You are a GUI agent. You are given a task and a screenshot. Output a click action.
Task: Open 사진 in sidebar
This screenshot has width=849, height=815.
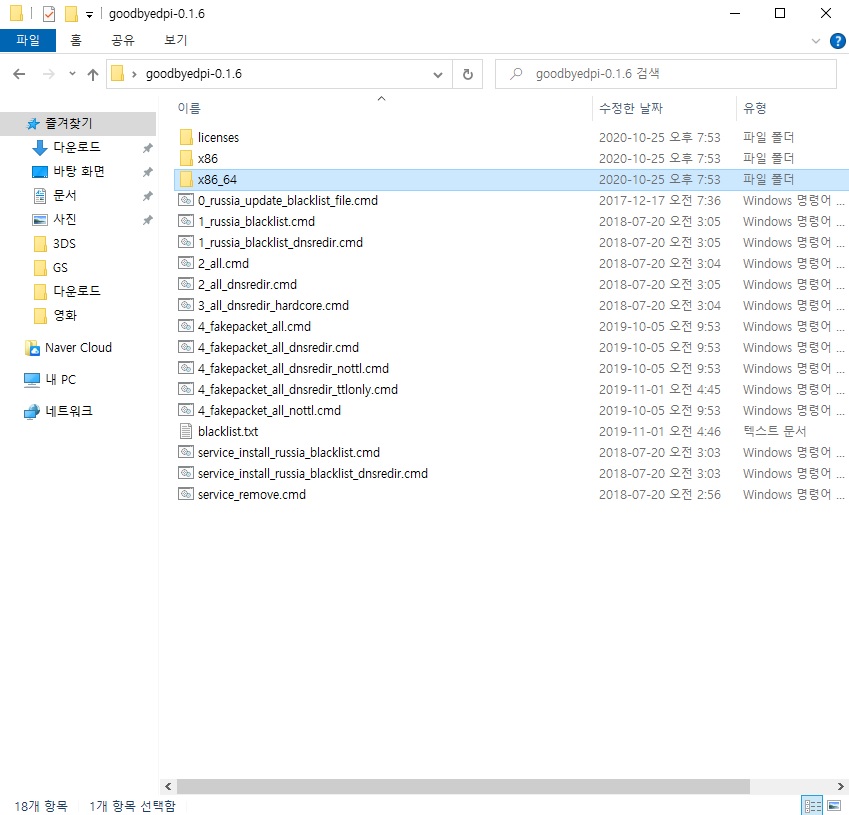click(64, 219)
